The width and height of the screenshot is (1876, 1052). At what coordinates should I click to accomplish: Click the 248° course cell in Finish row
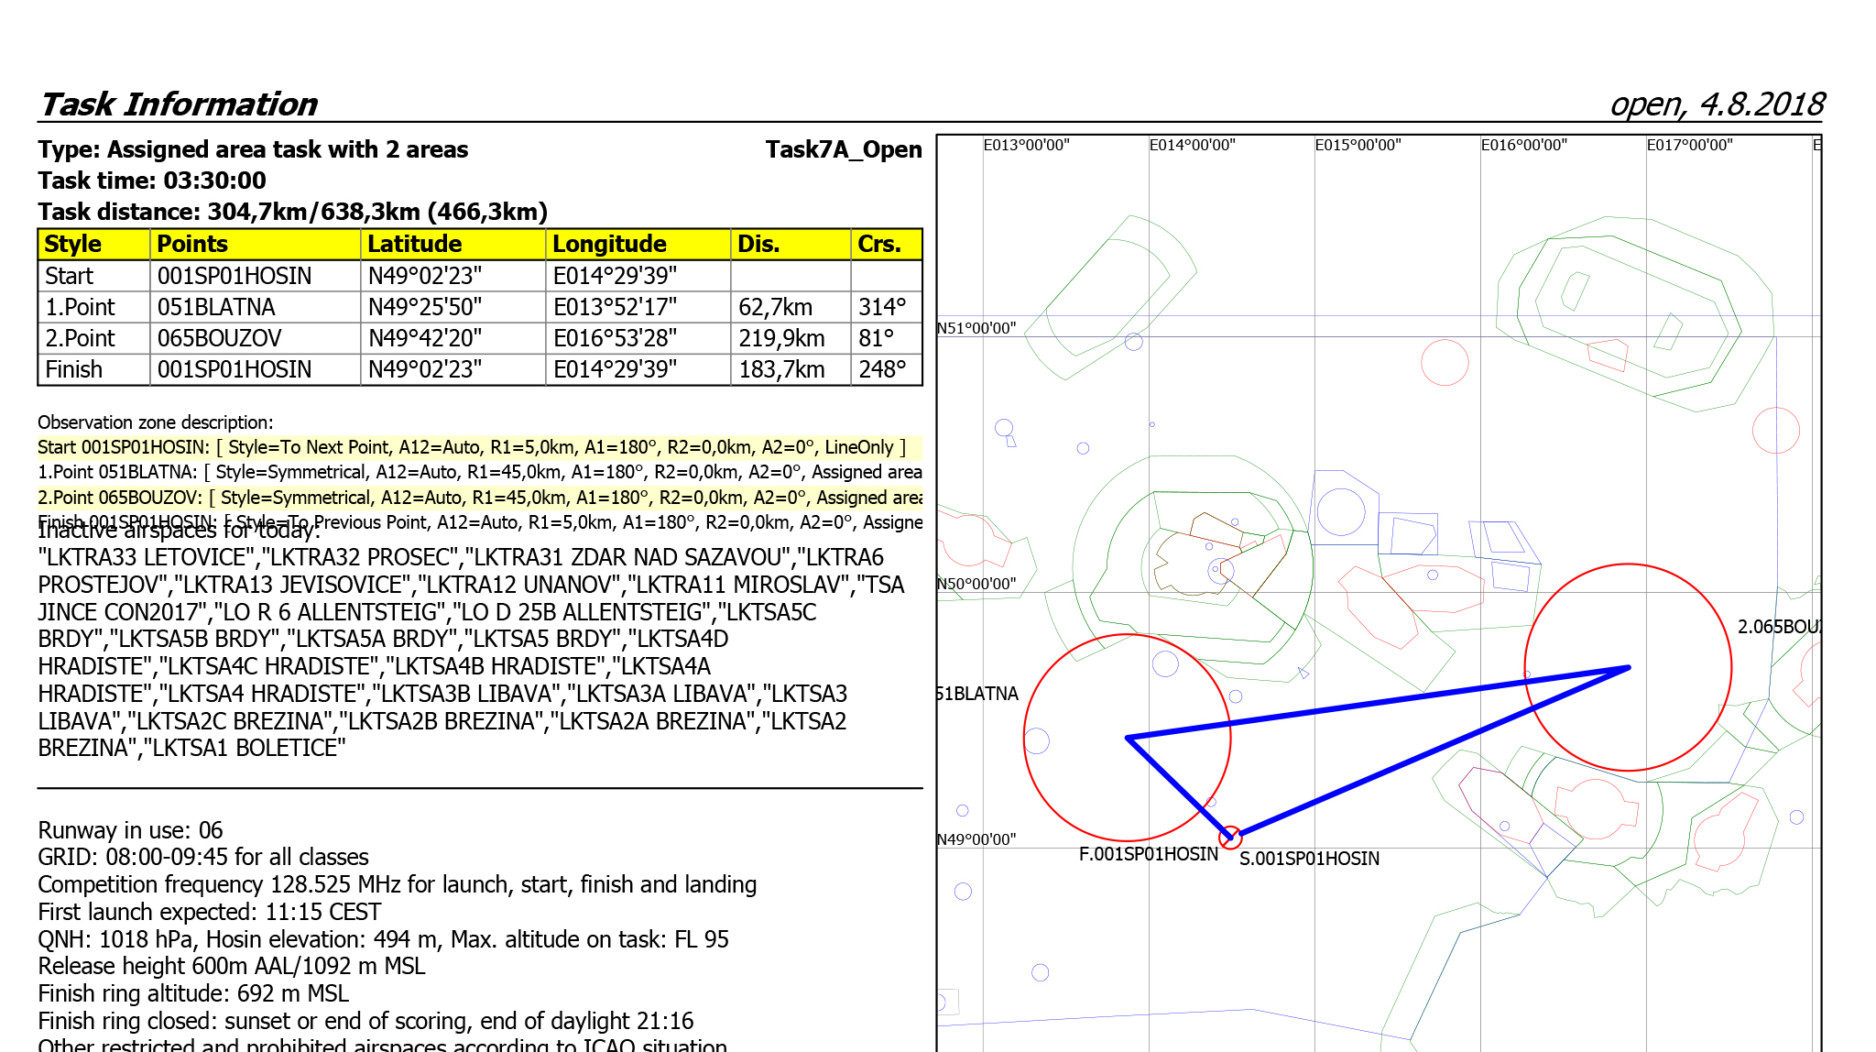pos(882,369)
